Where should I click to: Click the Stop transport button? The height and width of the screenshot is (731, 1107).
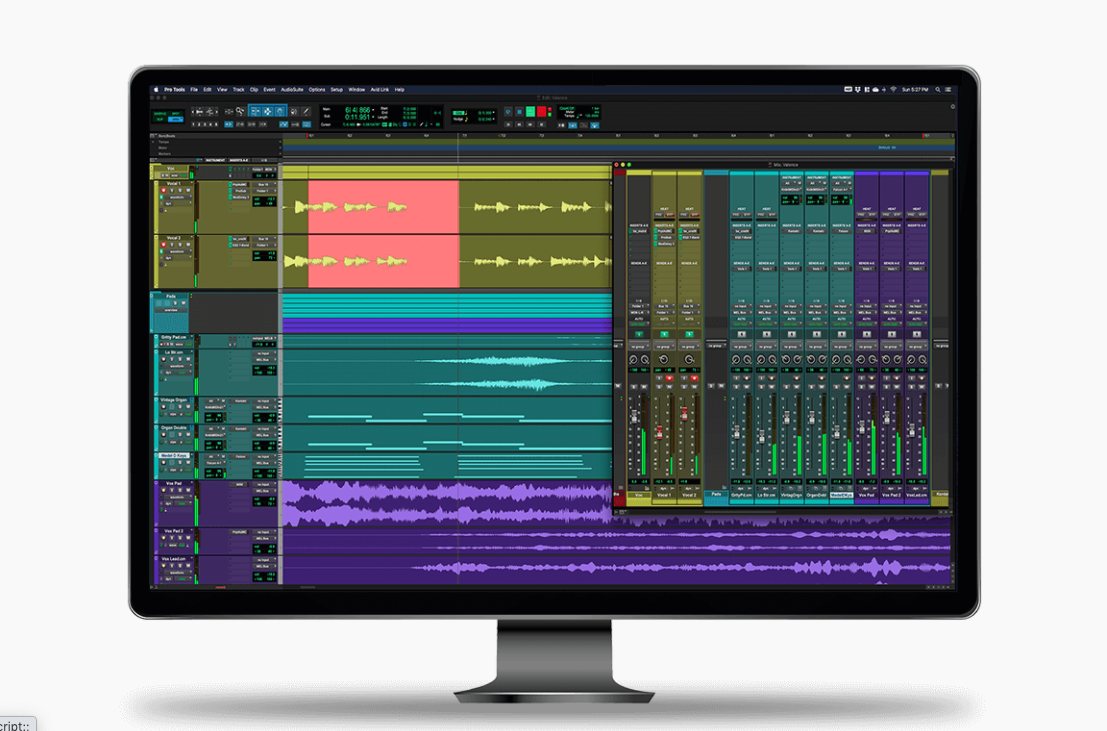(520, 112)
